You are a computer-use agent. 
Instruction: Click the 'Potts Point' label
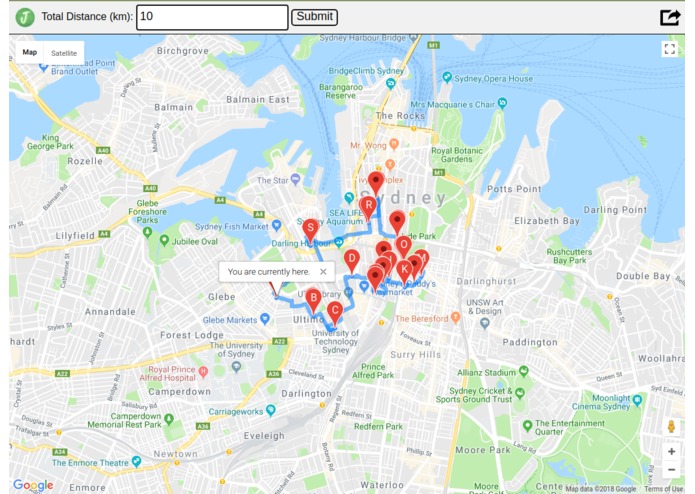point(514,189)
